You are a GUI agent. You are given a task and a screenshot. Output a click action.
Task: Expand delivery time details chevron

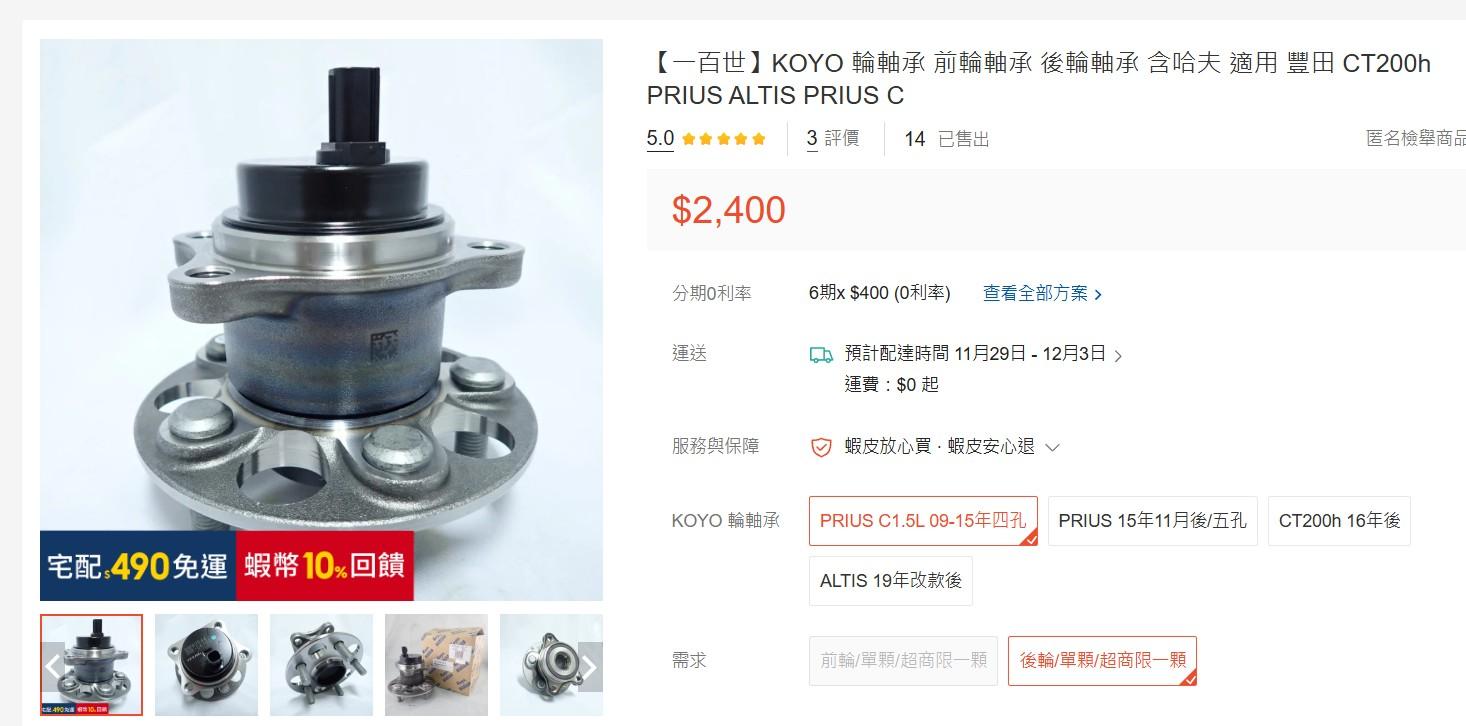[x=1118, y=355]
